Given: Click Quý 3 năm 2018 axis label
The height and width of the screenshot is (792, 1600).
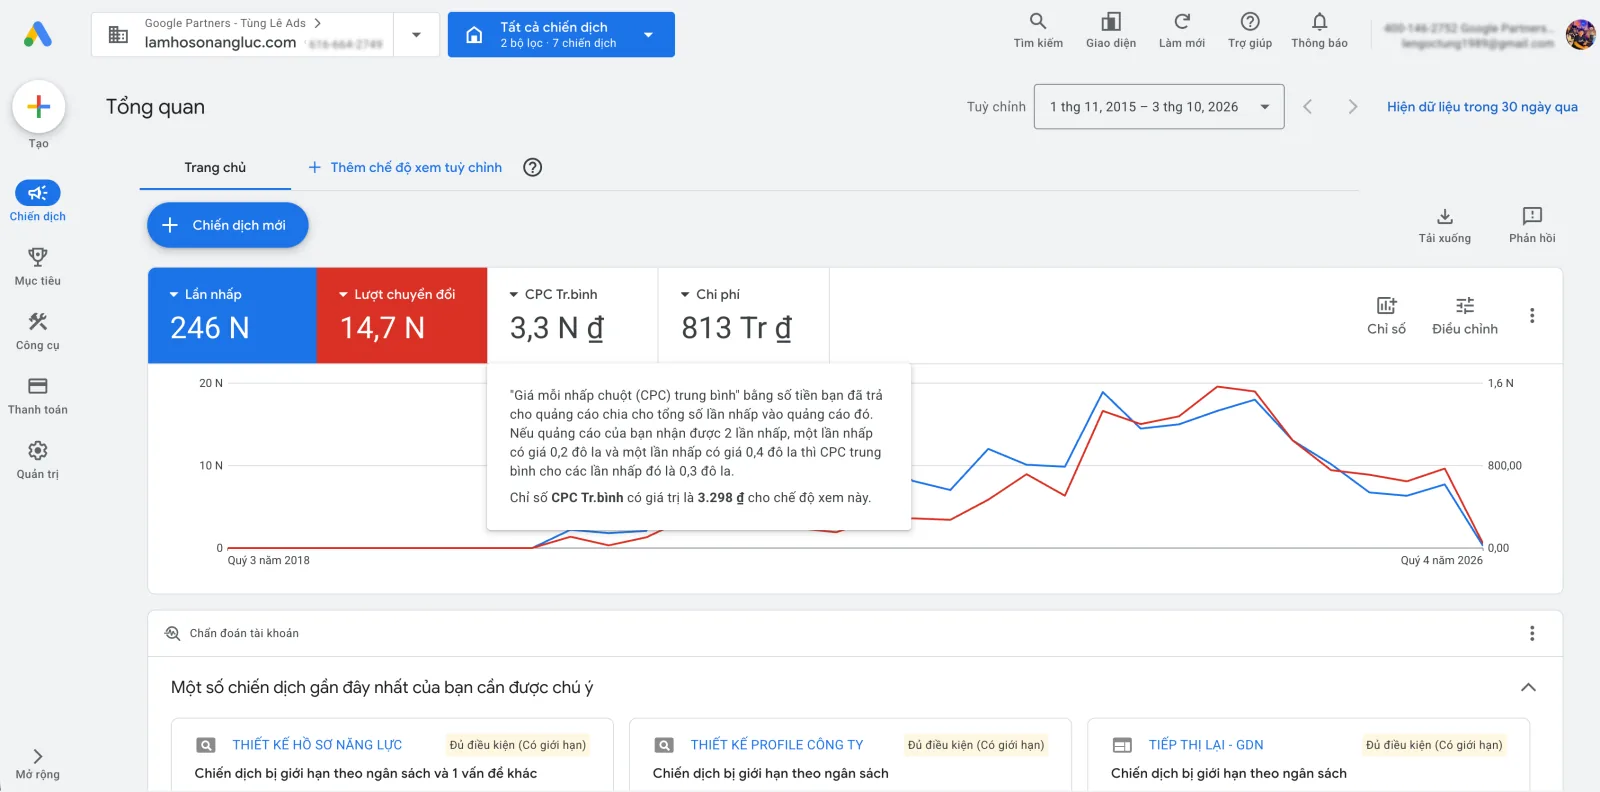Looking at the screenshot, I should point(269,561).
